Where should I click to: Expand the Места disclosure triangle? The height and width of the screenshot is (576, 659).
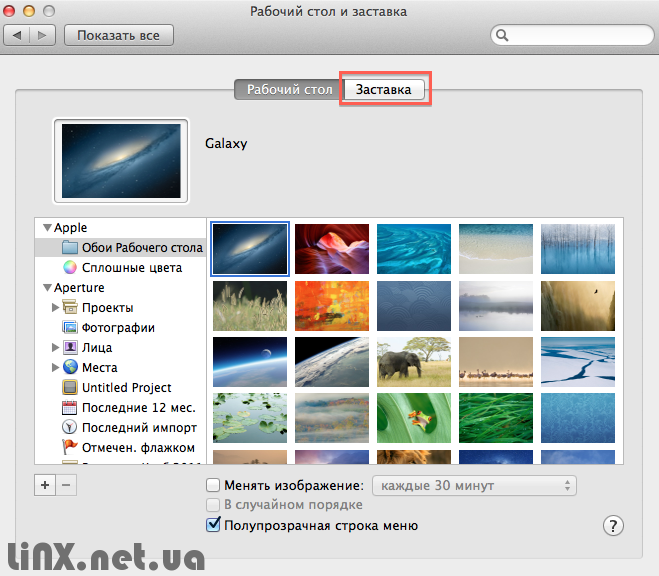click(55, 368)
